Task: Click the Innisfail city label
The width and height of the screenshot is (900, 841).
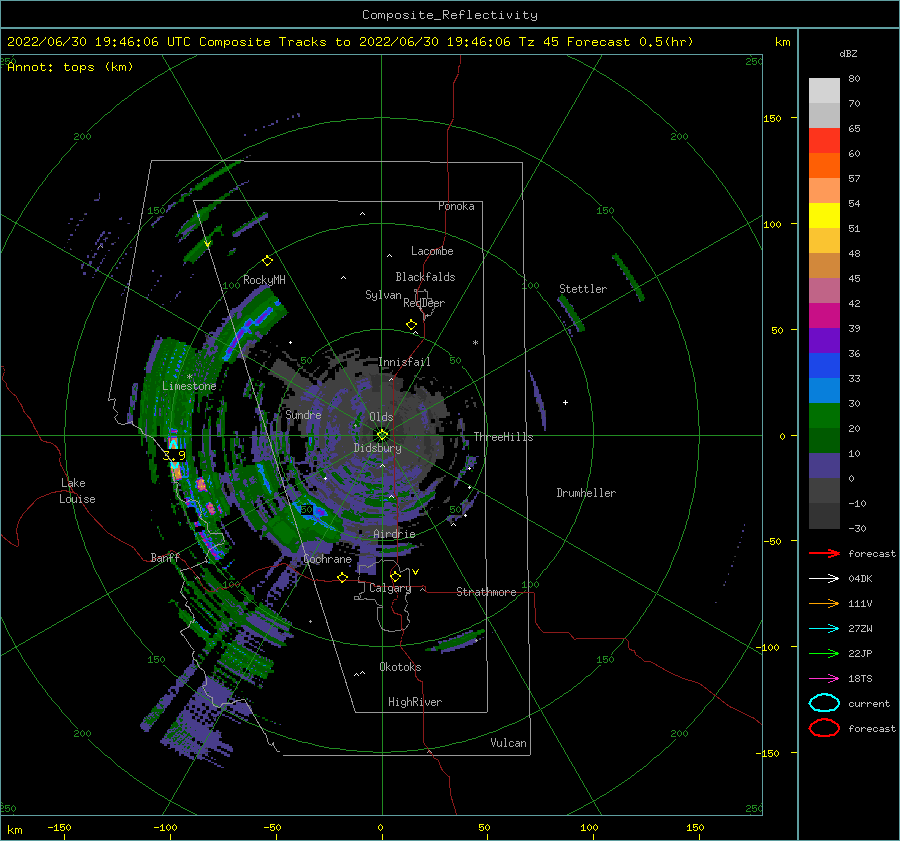Action: (x=404, y=362)
